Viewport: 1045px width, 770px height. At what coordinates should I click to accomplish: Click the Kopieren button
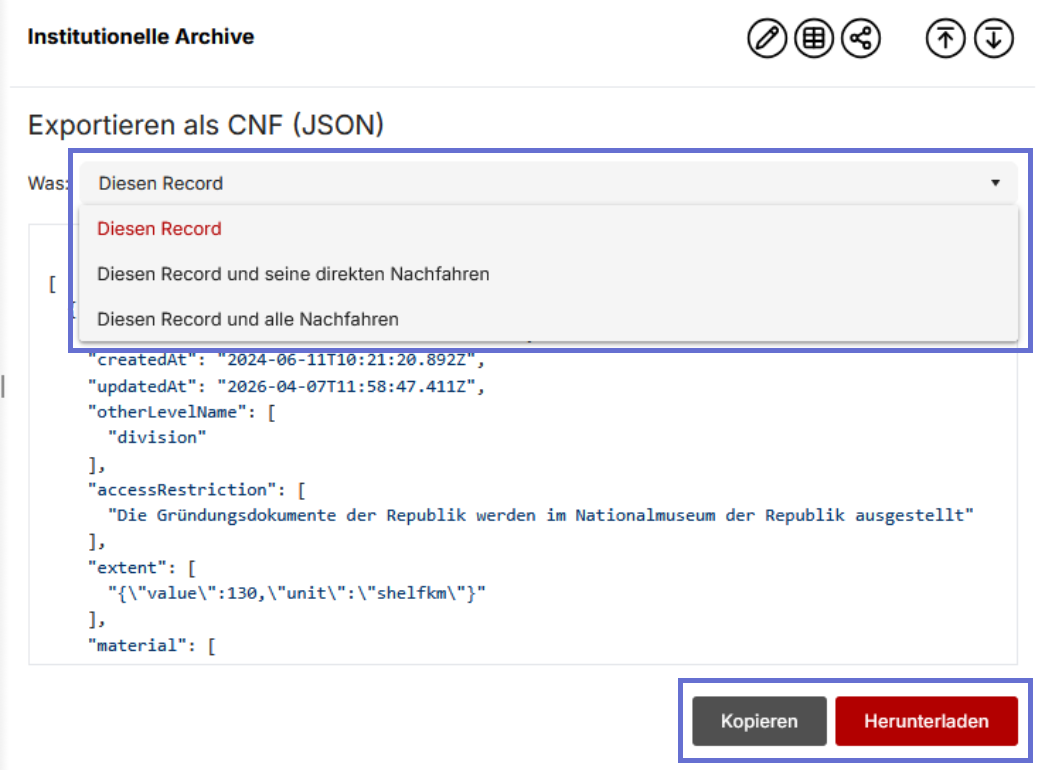pyautogui.click(x=759, y=721)
